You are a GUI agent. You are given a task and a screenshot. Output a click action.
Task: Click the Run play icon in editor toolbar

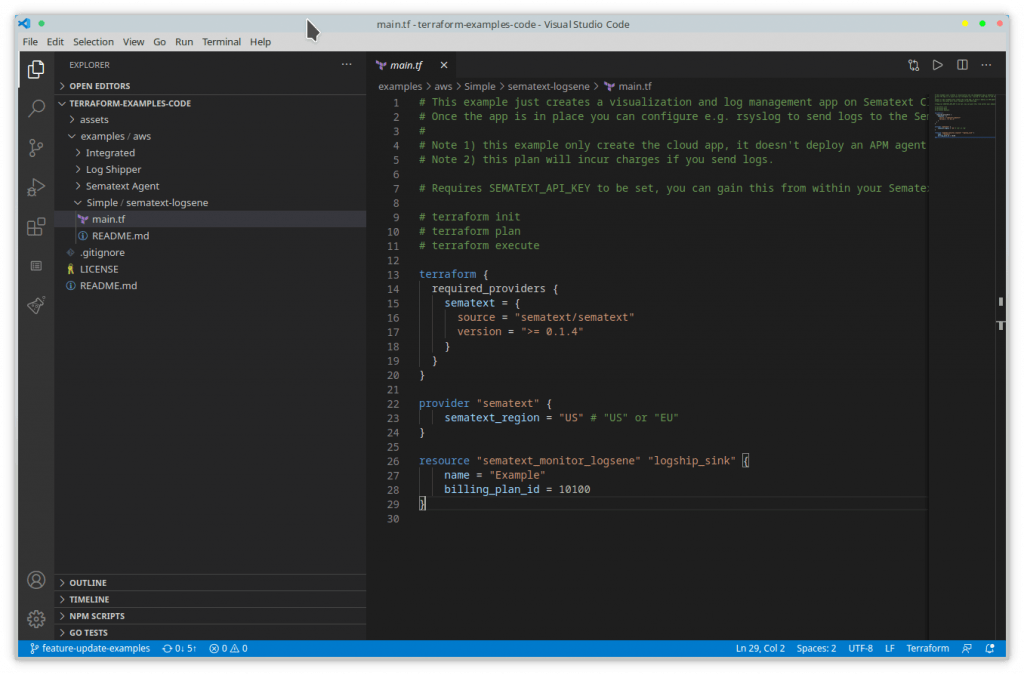tap(938, 65)
